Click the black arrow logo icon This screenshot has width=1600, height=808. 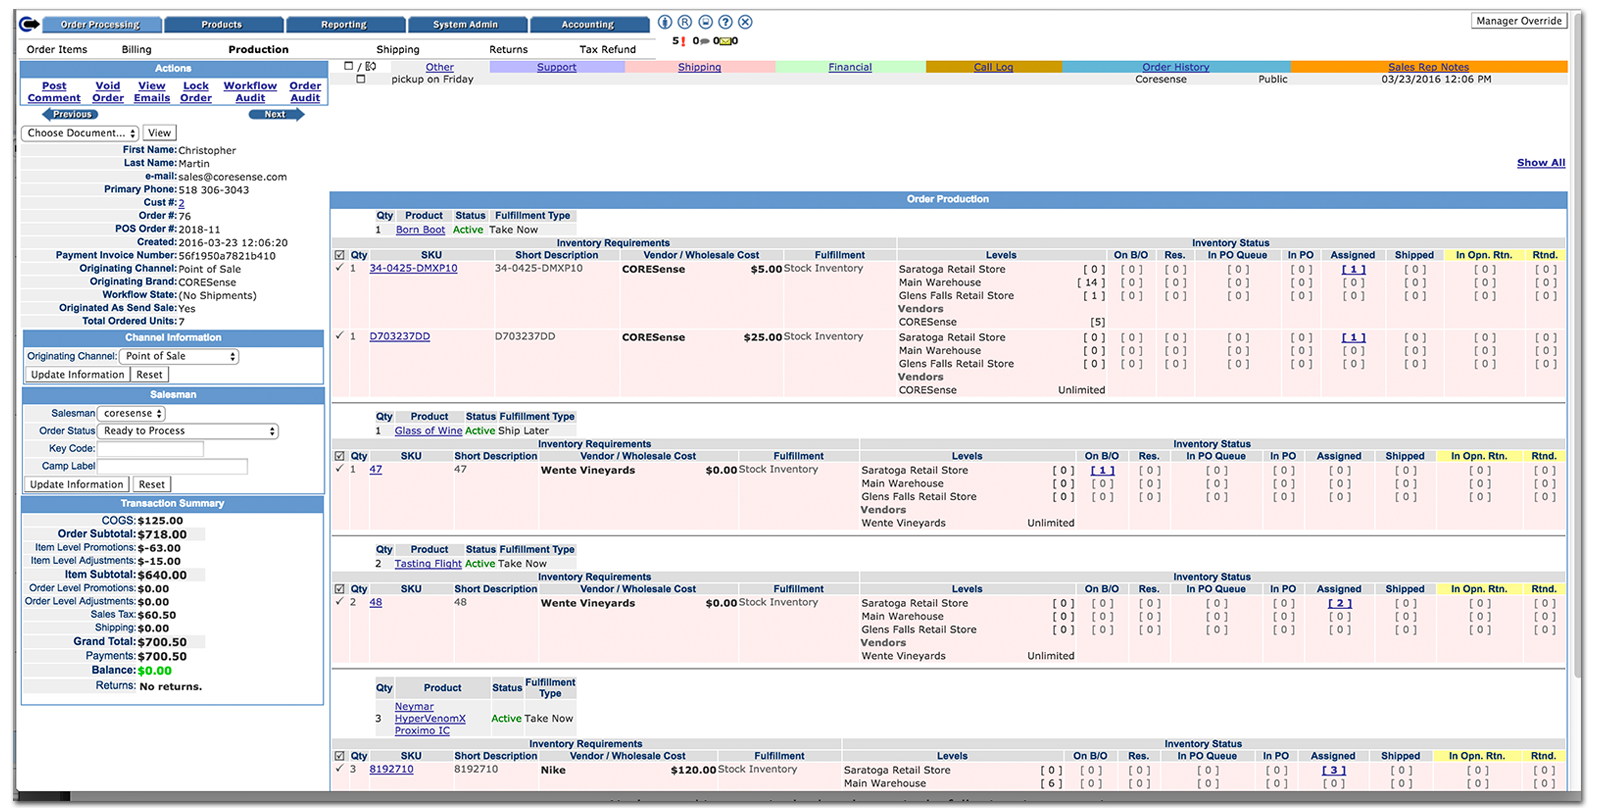click(x=29, y=24)
